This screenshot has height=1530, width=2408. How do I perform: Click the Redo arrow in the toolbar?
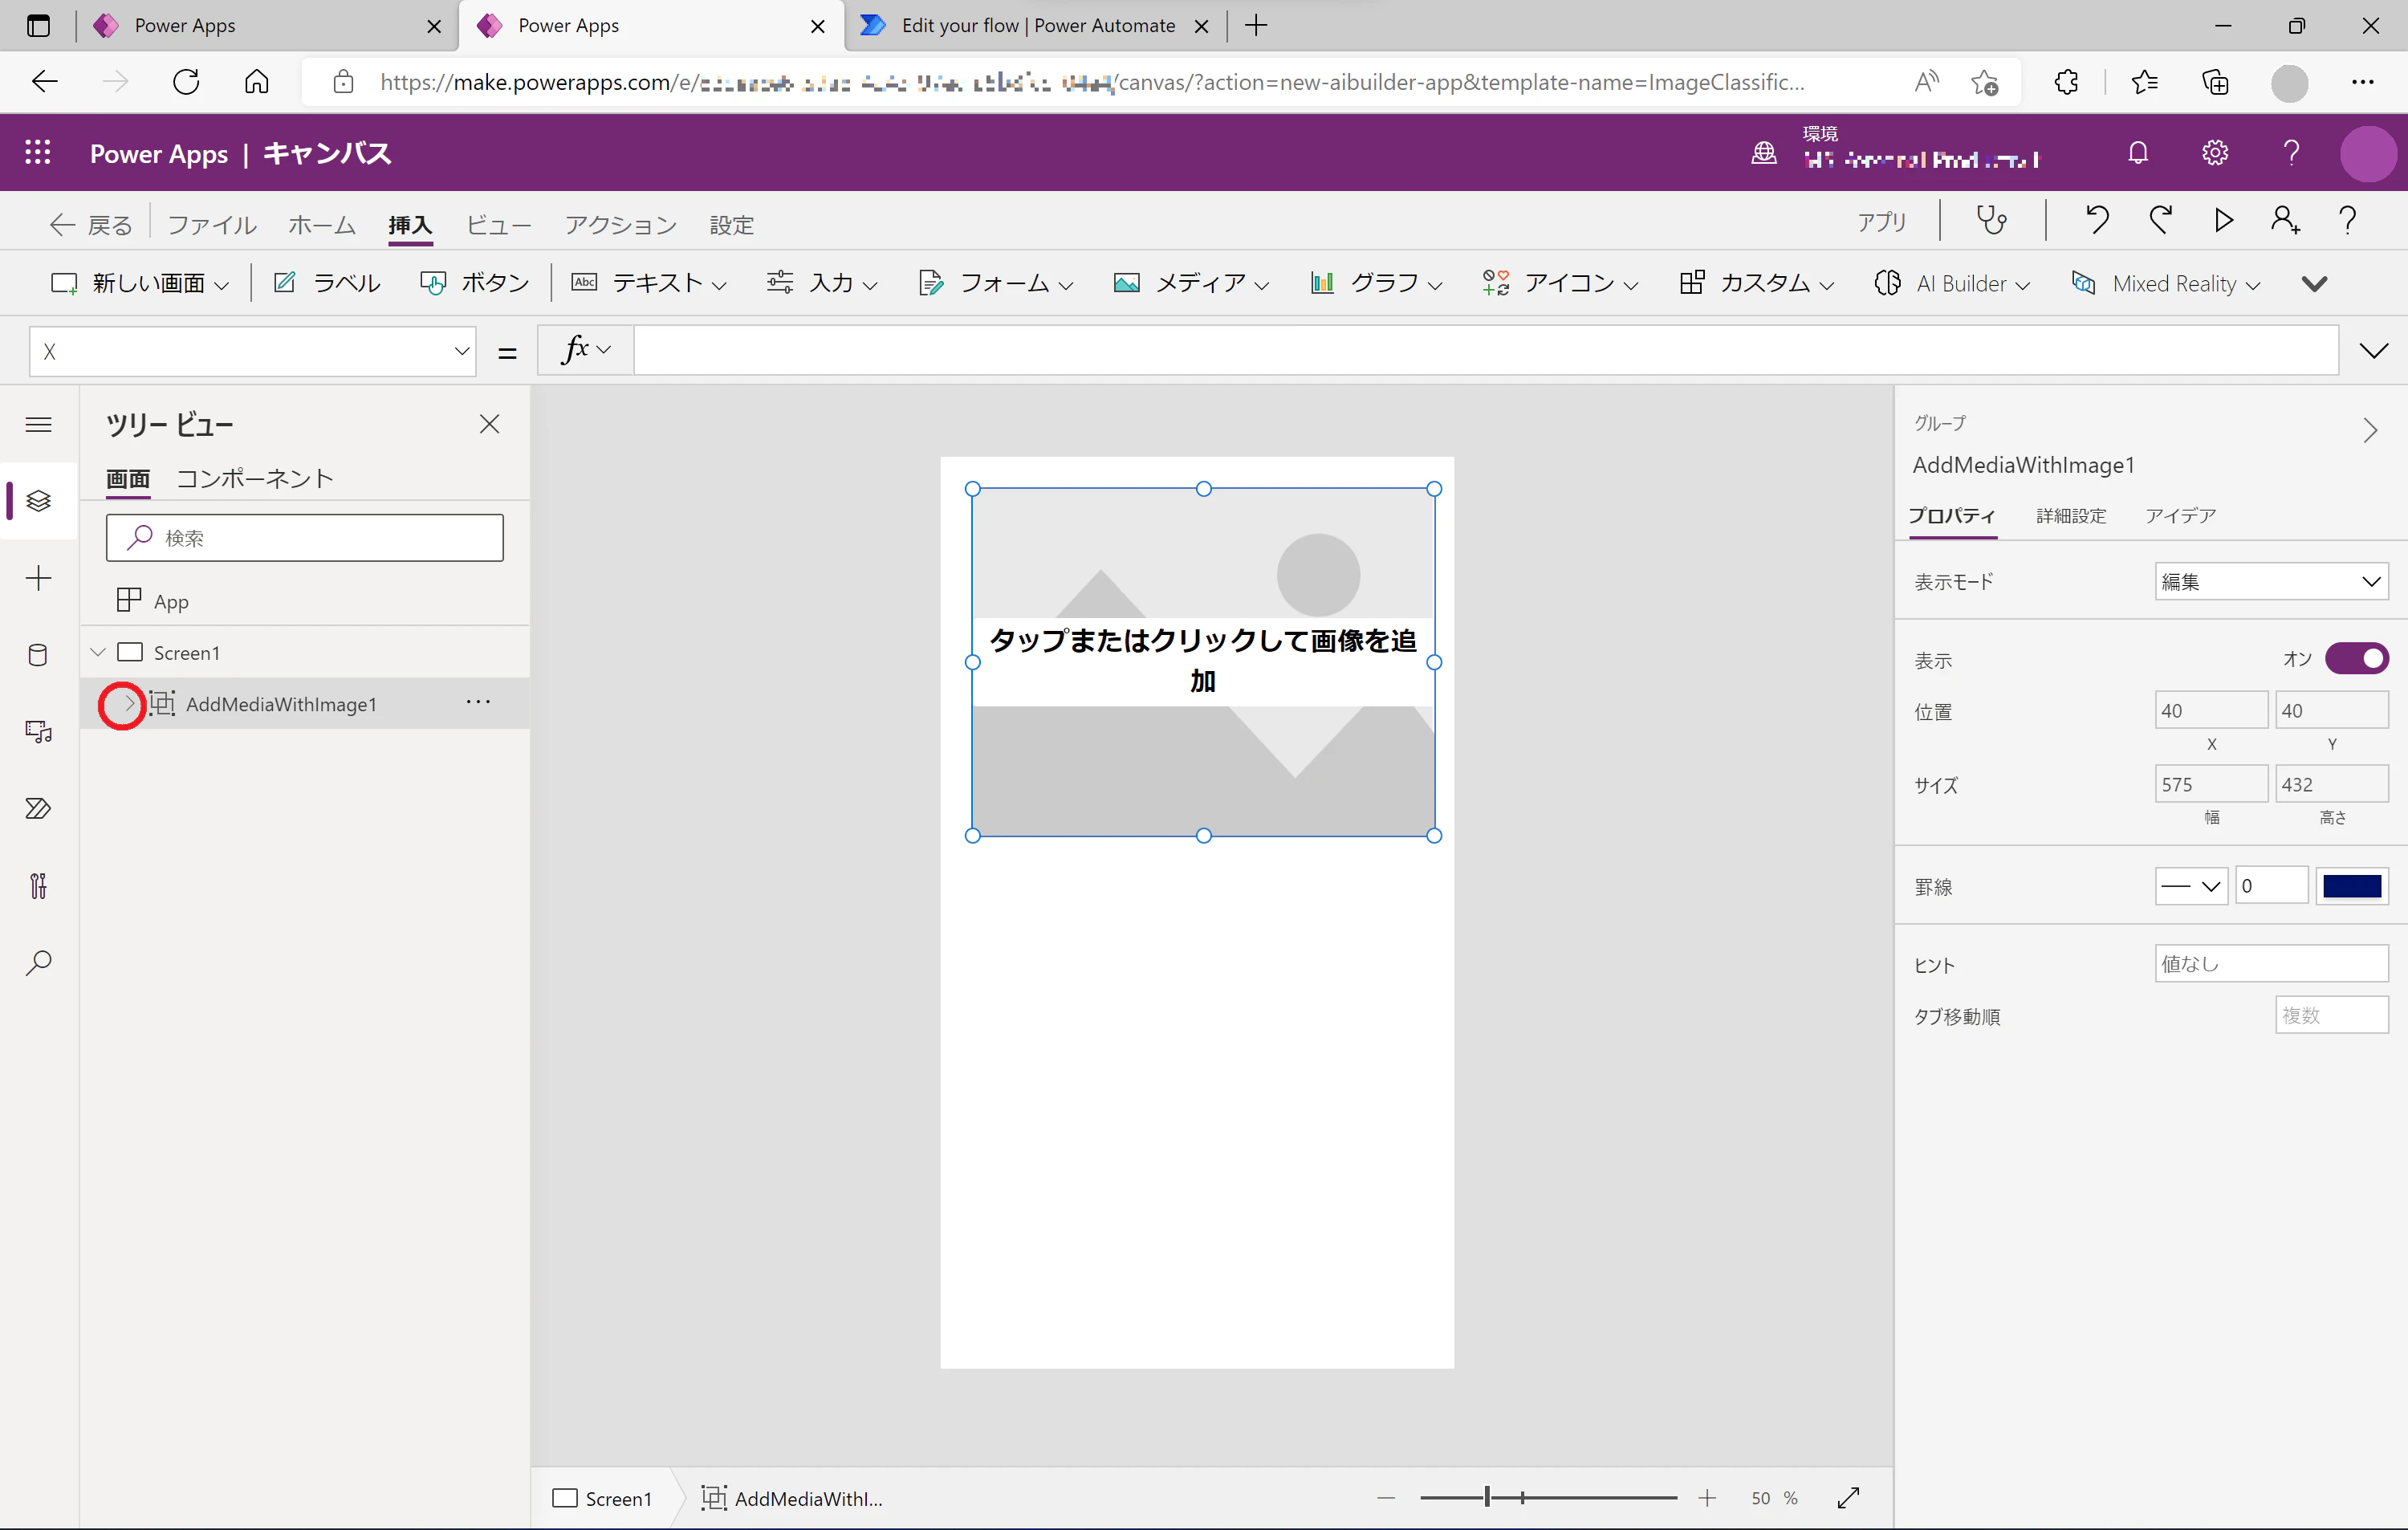tap(2160, 220)
